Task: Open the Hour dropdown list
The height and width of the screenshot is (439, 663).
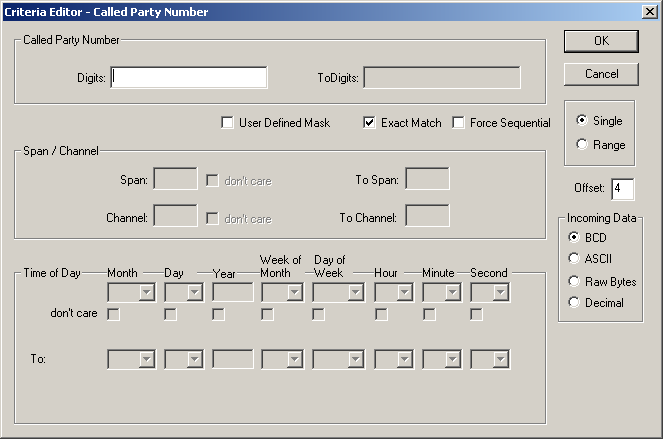Action: (405, 292)
